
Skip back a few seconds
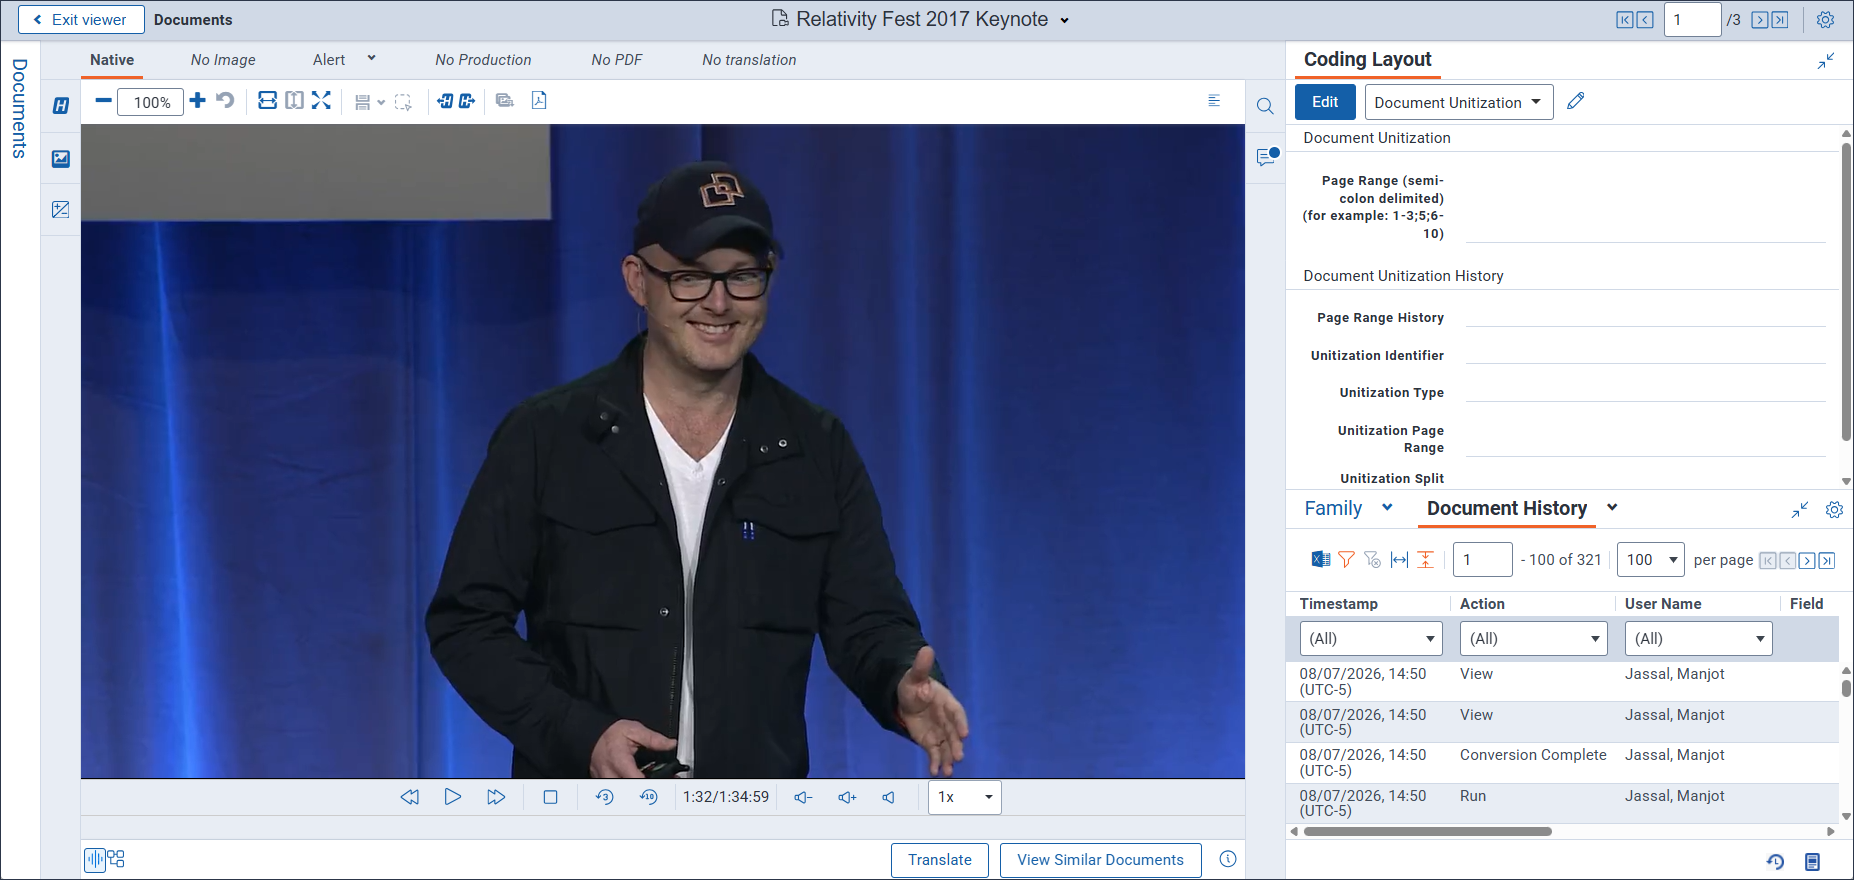(x=604, y=797)
